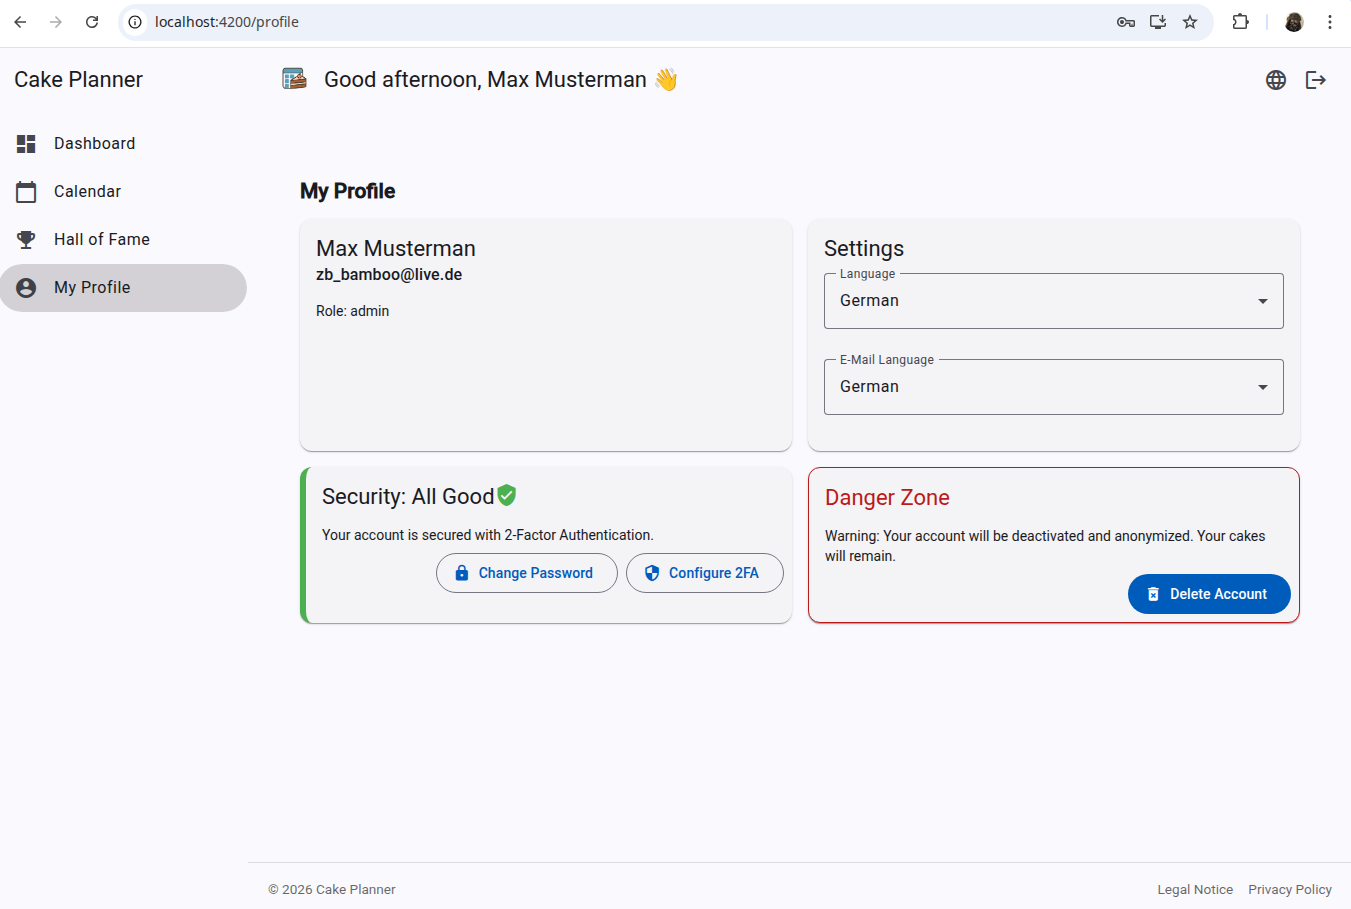Viewport: 1351px width, 909px height.
Task: Click the logout icon in header
Action: (x=1316, y=80)
